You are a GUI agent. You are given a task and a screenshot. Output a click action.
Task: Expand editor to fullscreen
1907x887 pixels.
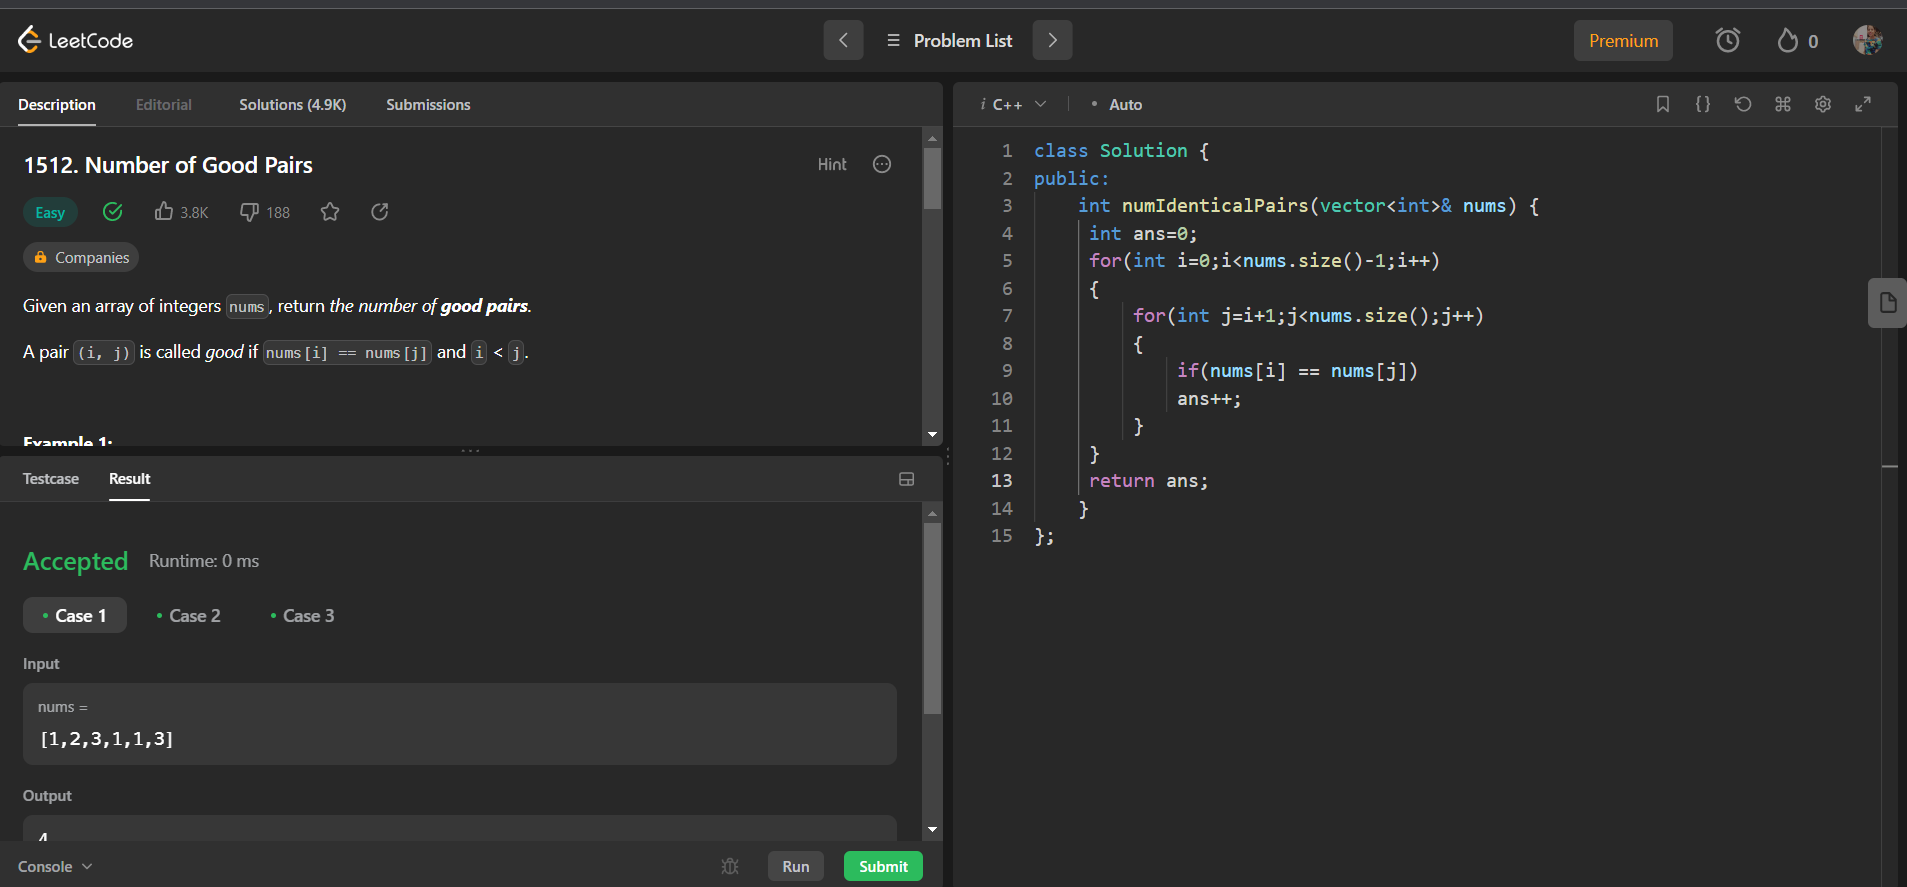click(x=1863, y=104)
